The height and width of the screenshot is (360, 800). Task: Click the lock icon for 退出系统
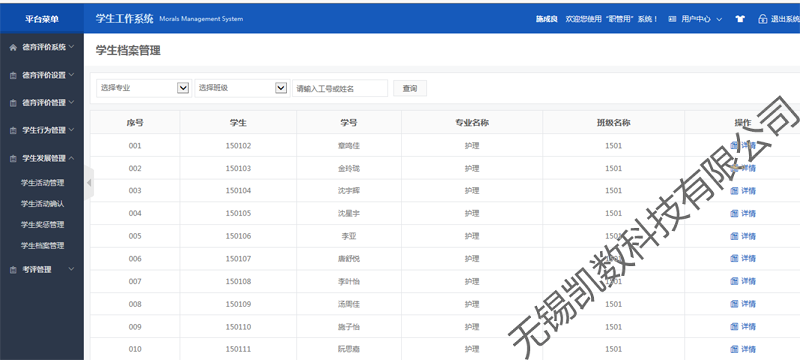763,19
